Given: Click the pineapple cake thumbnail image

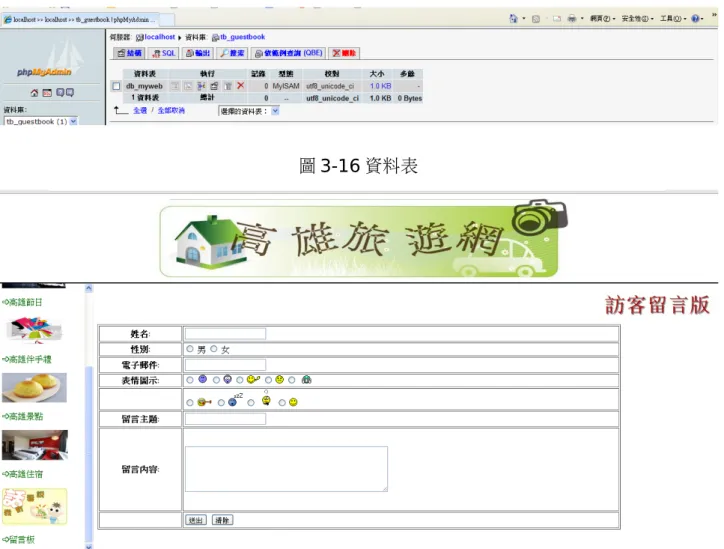Looking at the screenshot, I should coord(34,388).
